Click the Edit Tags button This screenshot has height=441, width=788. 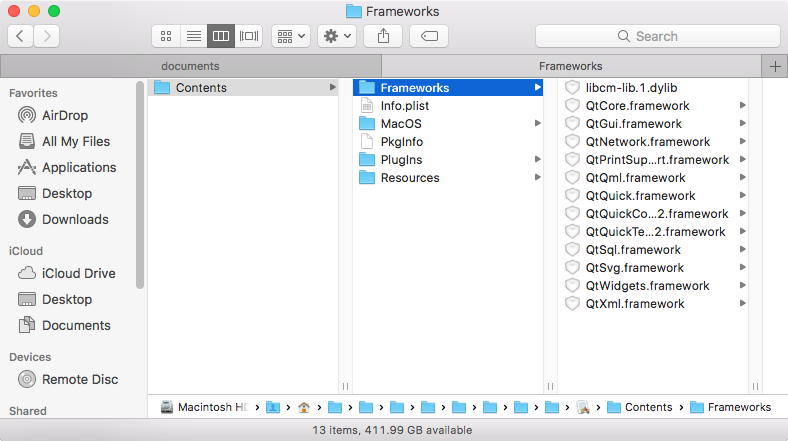click(429, 36)
